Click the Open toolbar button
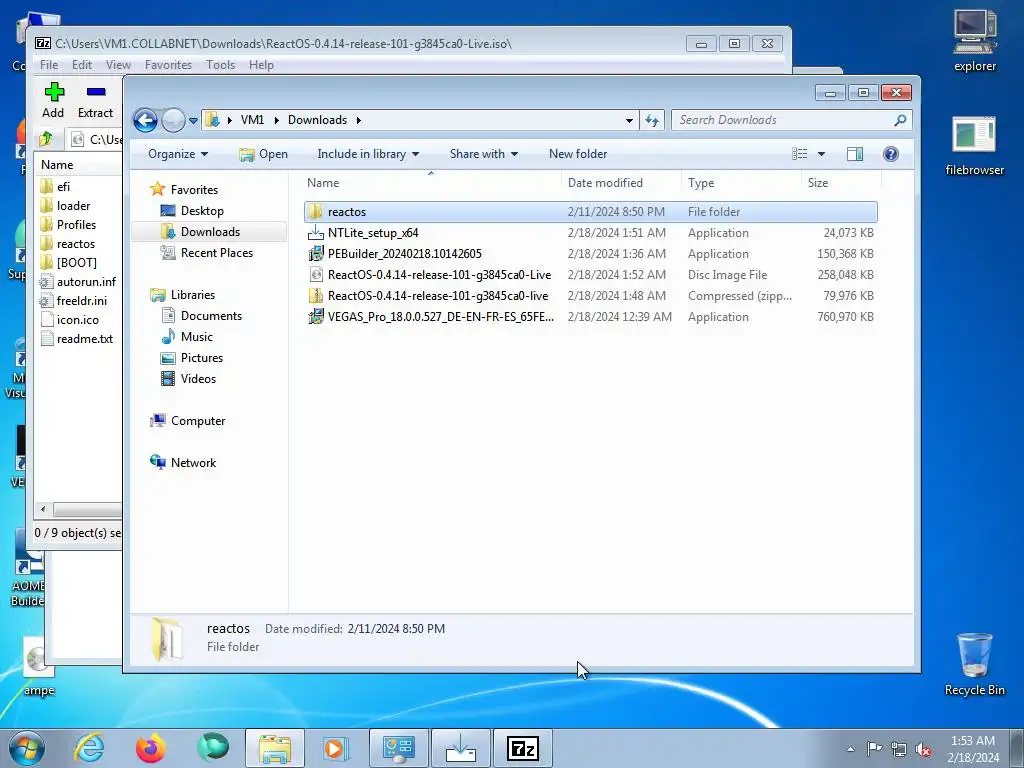 click(263, 154)
